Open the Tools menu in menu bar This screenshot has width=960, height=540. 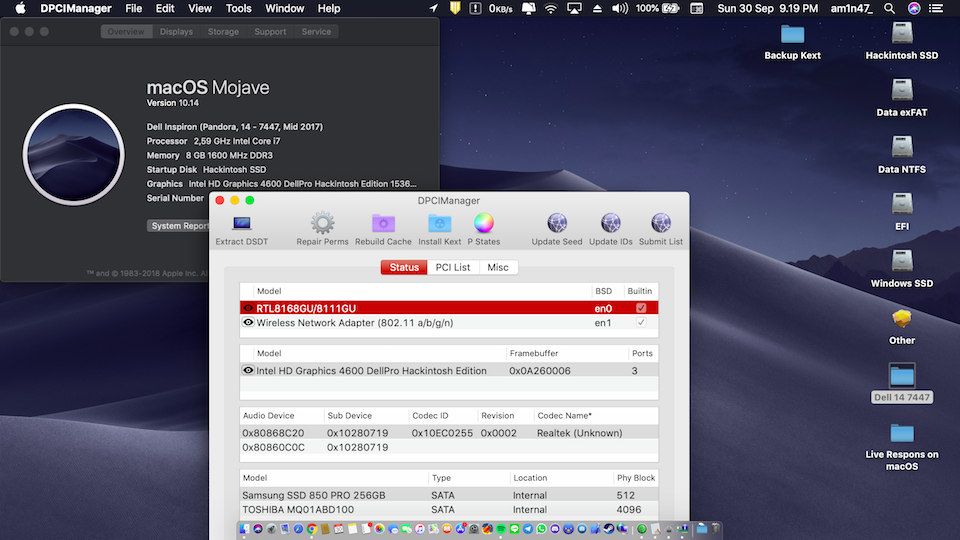238,8
